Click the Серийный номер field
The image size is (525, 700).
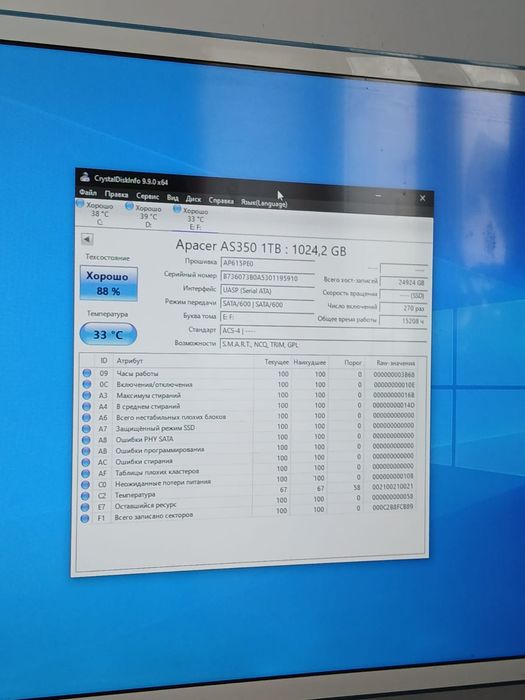[x=268, y=278]
